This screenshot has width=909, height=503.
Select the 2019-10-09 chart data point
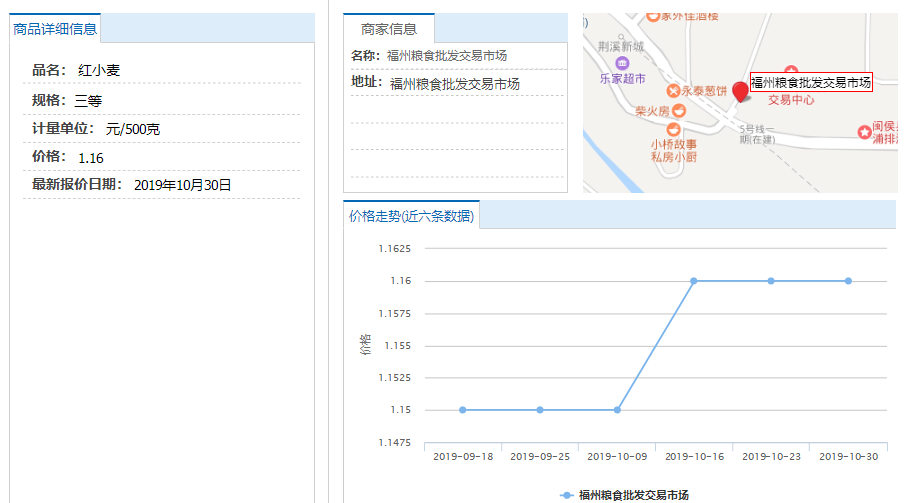tap(617, 410)
